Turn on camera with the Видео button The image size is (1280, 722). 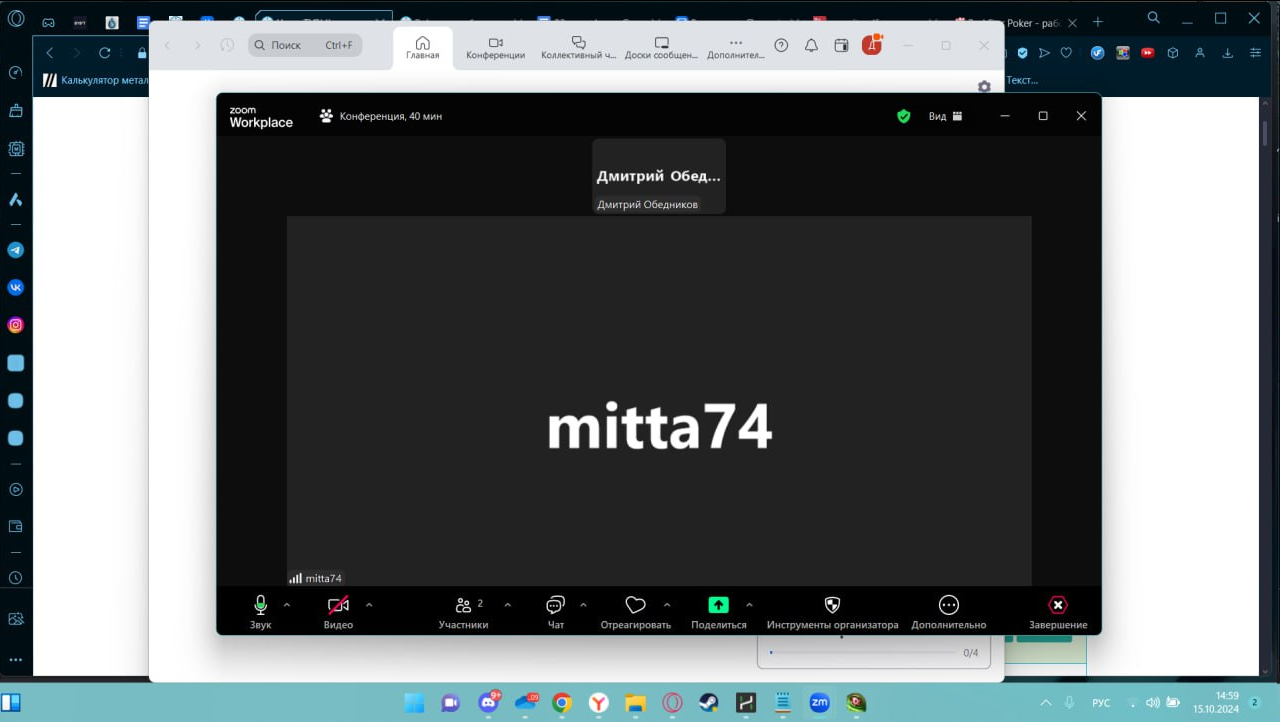coord(338,611)
